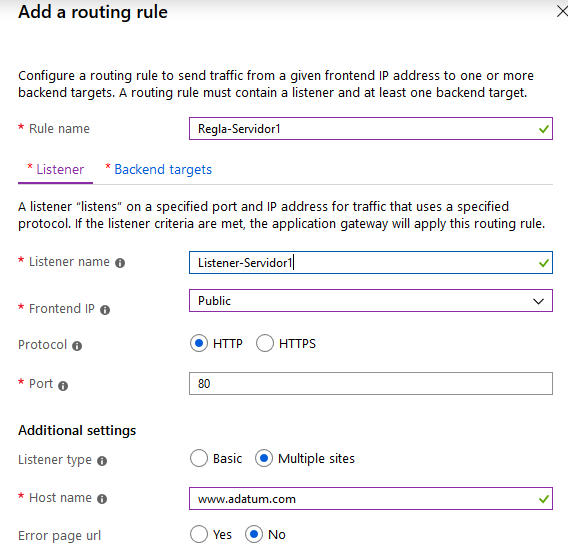Choose the Multiple sites listener type

tap(264, 458)
